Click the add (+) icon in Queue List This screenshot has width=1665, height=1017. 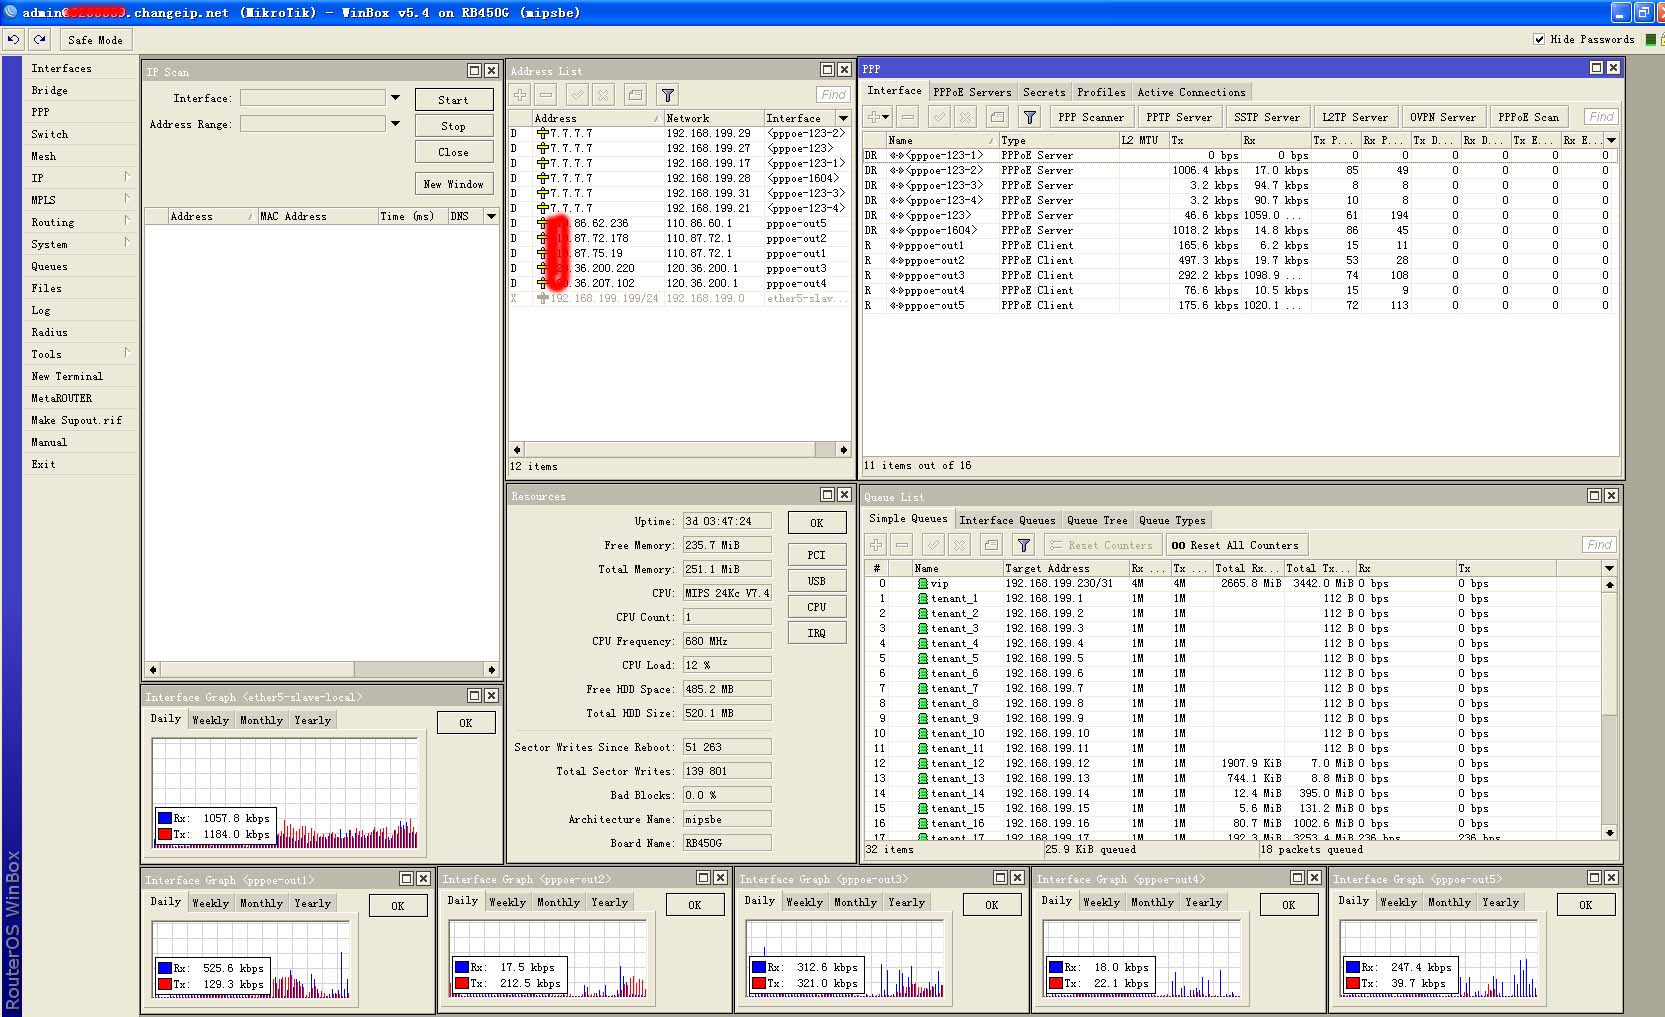click(x=876, y=545)
